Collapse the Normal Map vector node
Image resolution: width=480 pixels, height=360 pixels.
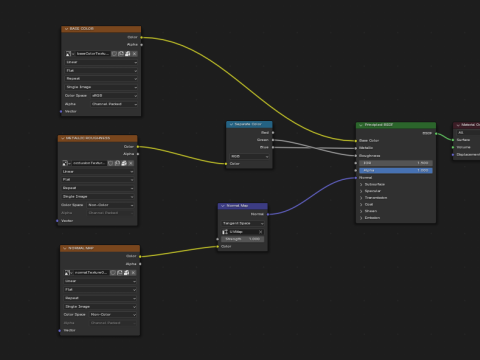click(223, 206)
